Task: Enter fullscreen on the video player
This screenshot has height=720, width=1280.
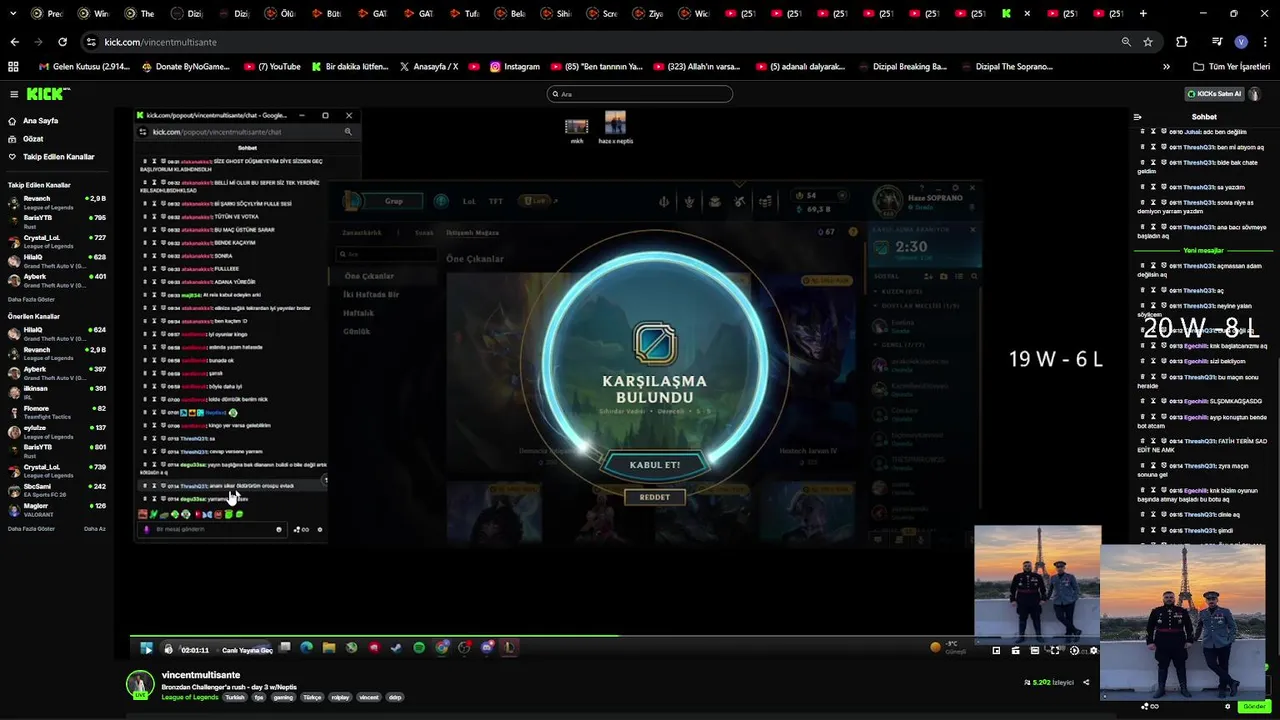Action: tap(1055, 650)
